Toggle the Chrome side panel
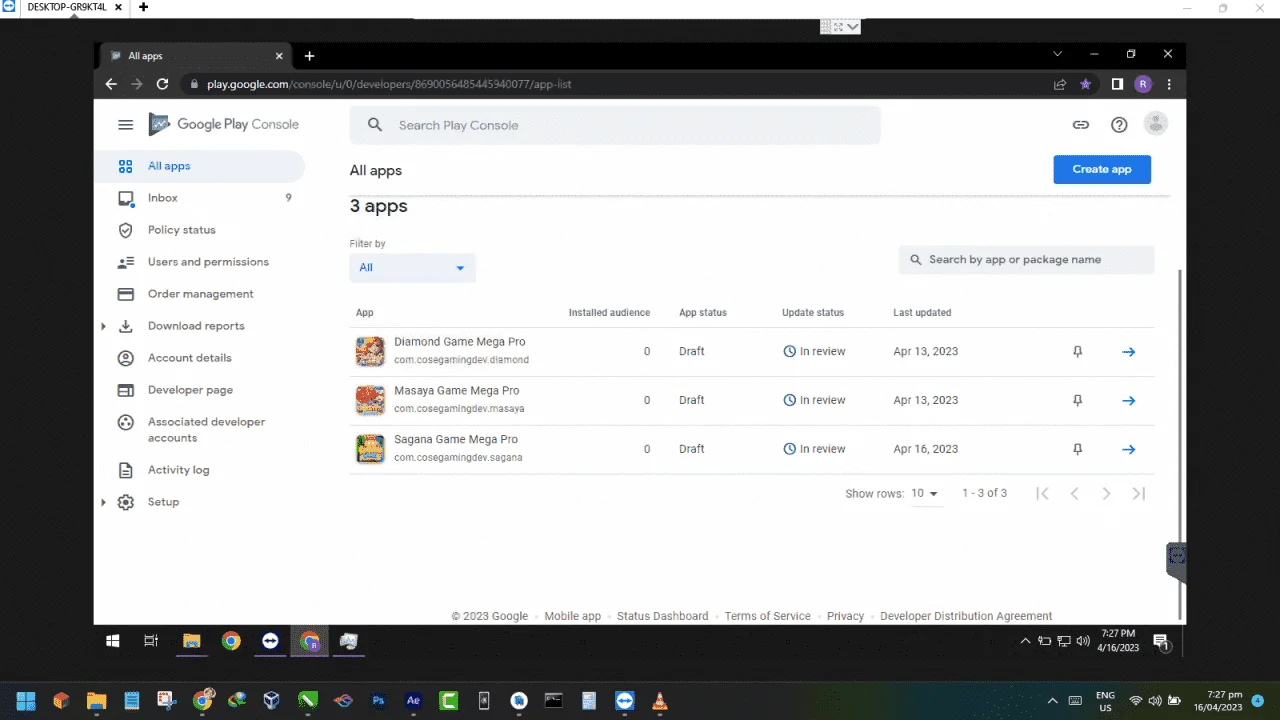 (x=1117, y=84)
